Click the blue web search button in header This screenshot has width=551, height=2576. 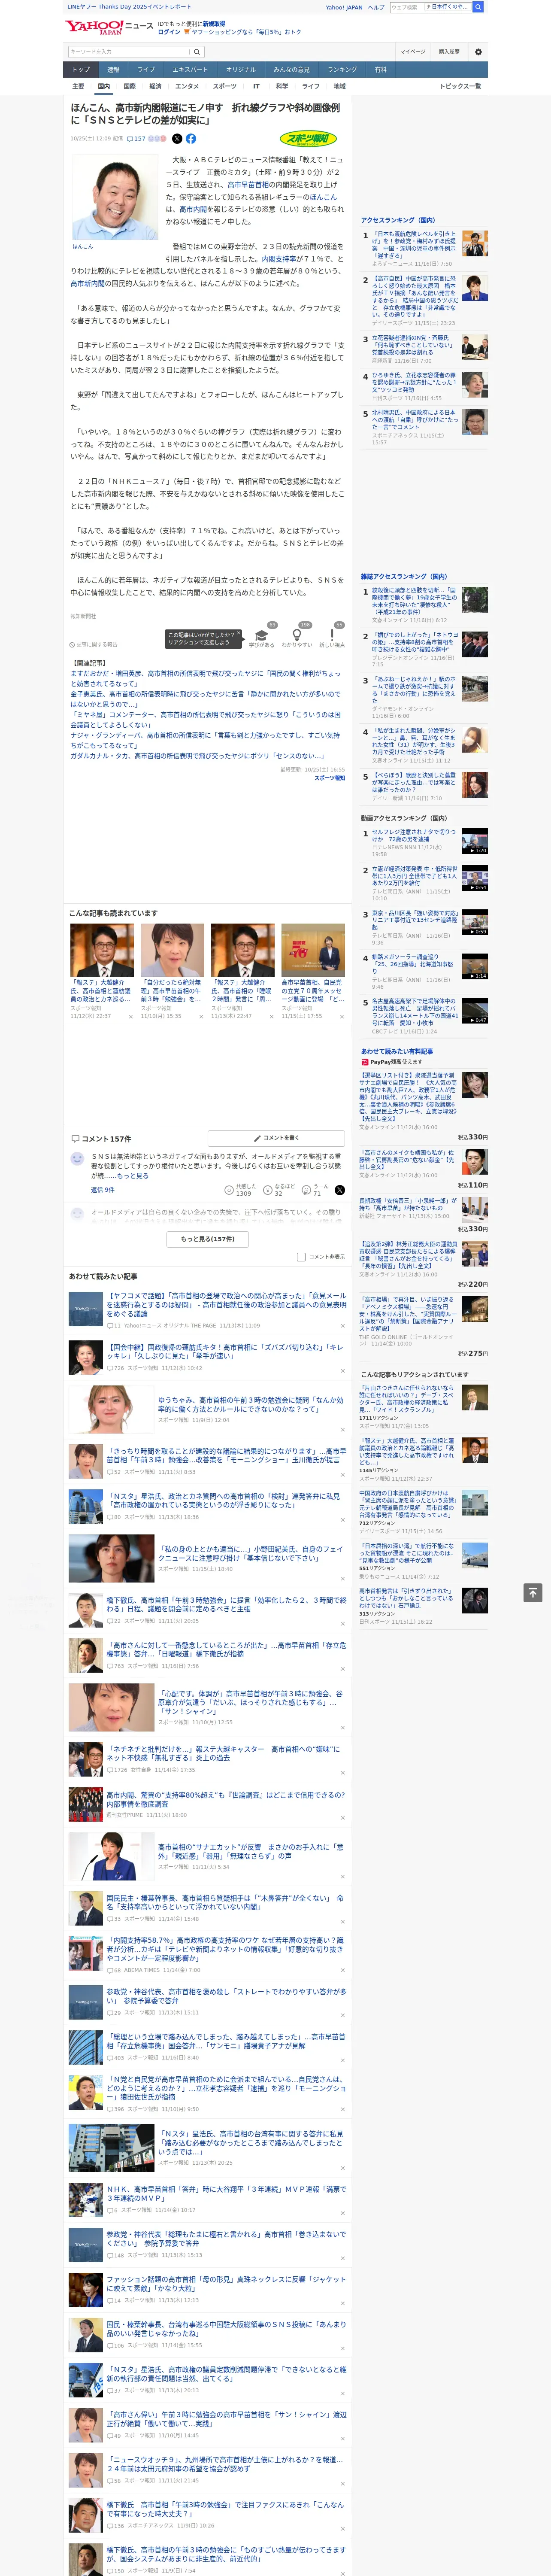click(478, 7)
